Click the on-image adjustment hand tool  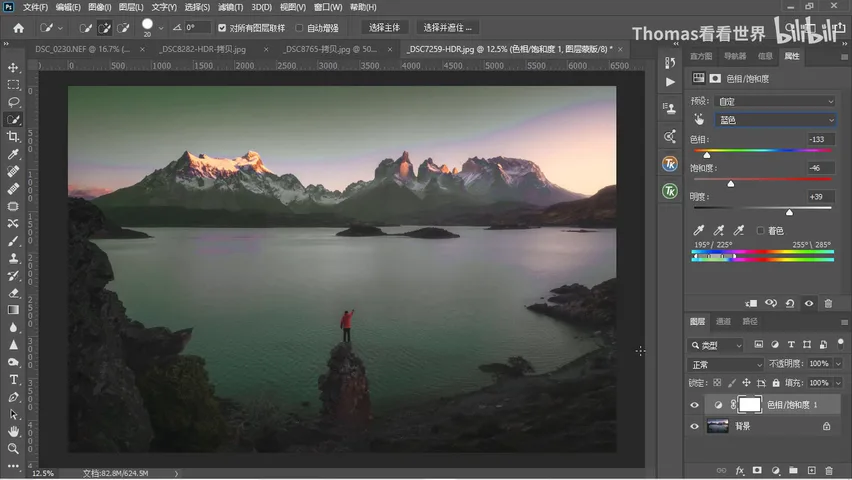(x=699, y=120)
